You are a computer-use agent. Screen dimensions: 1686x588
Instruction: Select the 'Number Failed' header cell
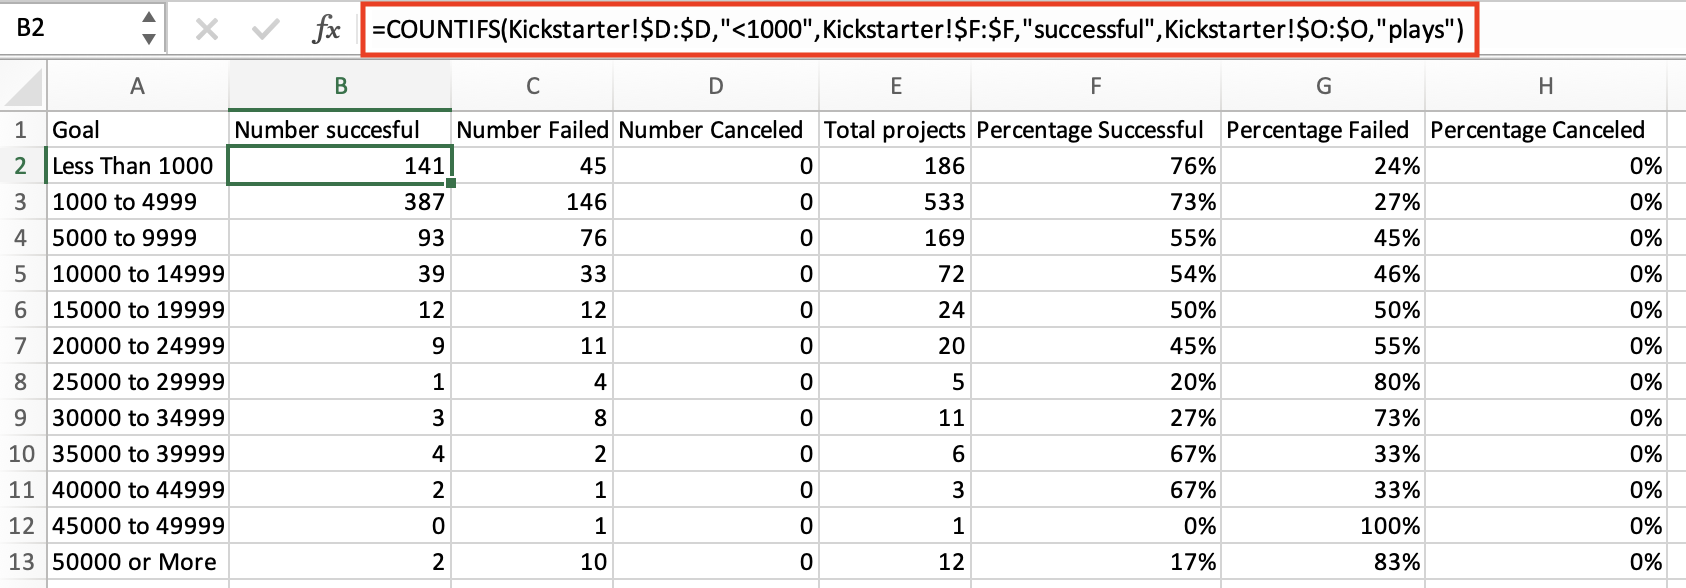(x=532, y=129)
